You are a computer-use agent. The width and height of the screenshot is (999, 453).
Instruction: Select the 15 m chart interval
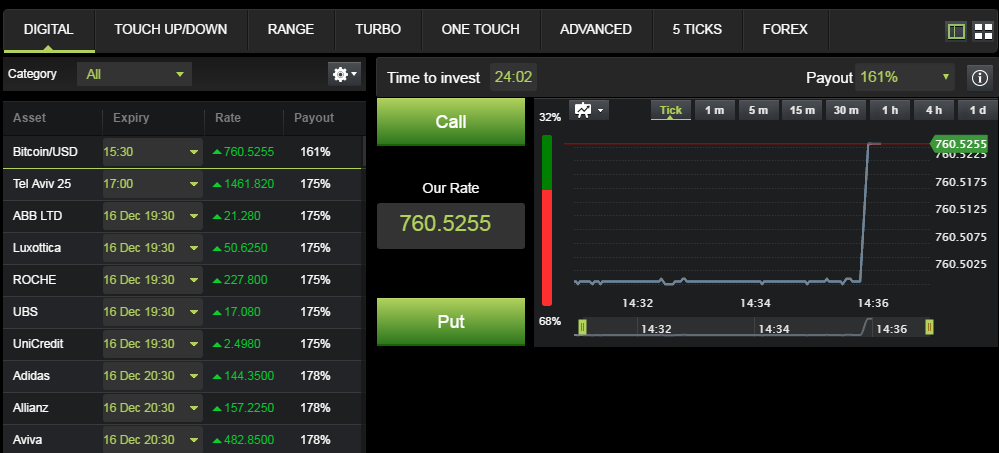pyautogui.click(x=802, y=110)
